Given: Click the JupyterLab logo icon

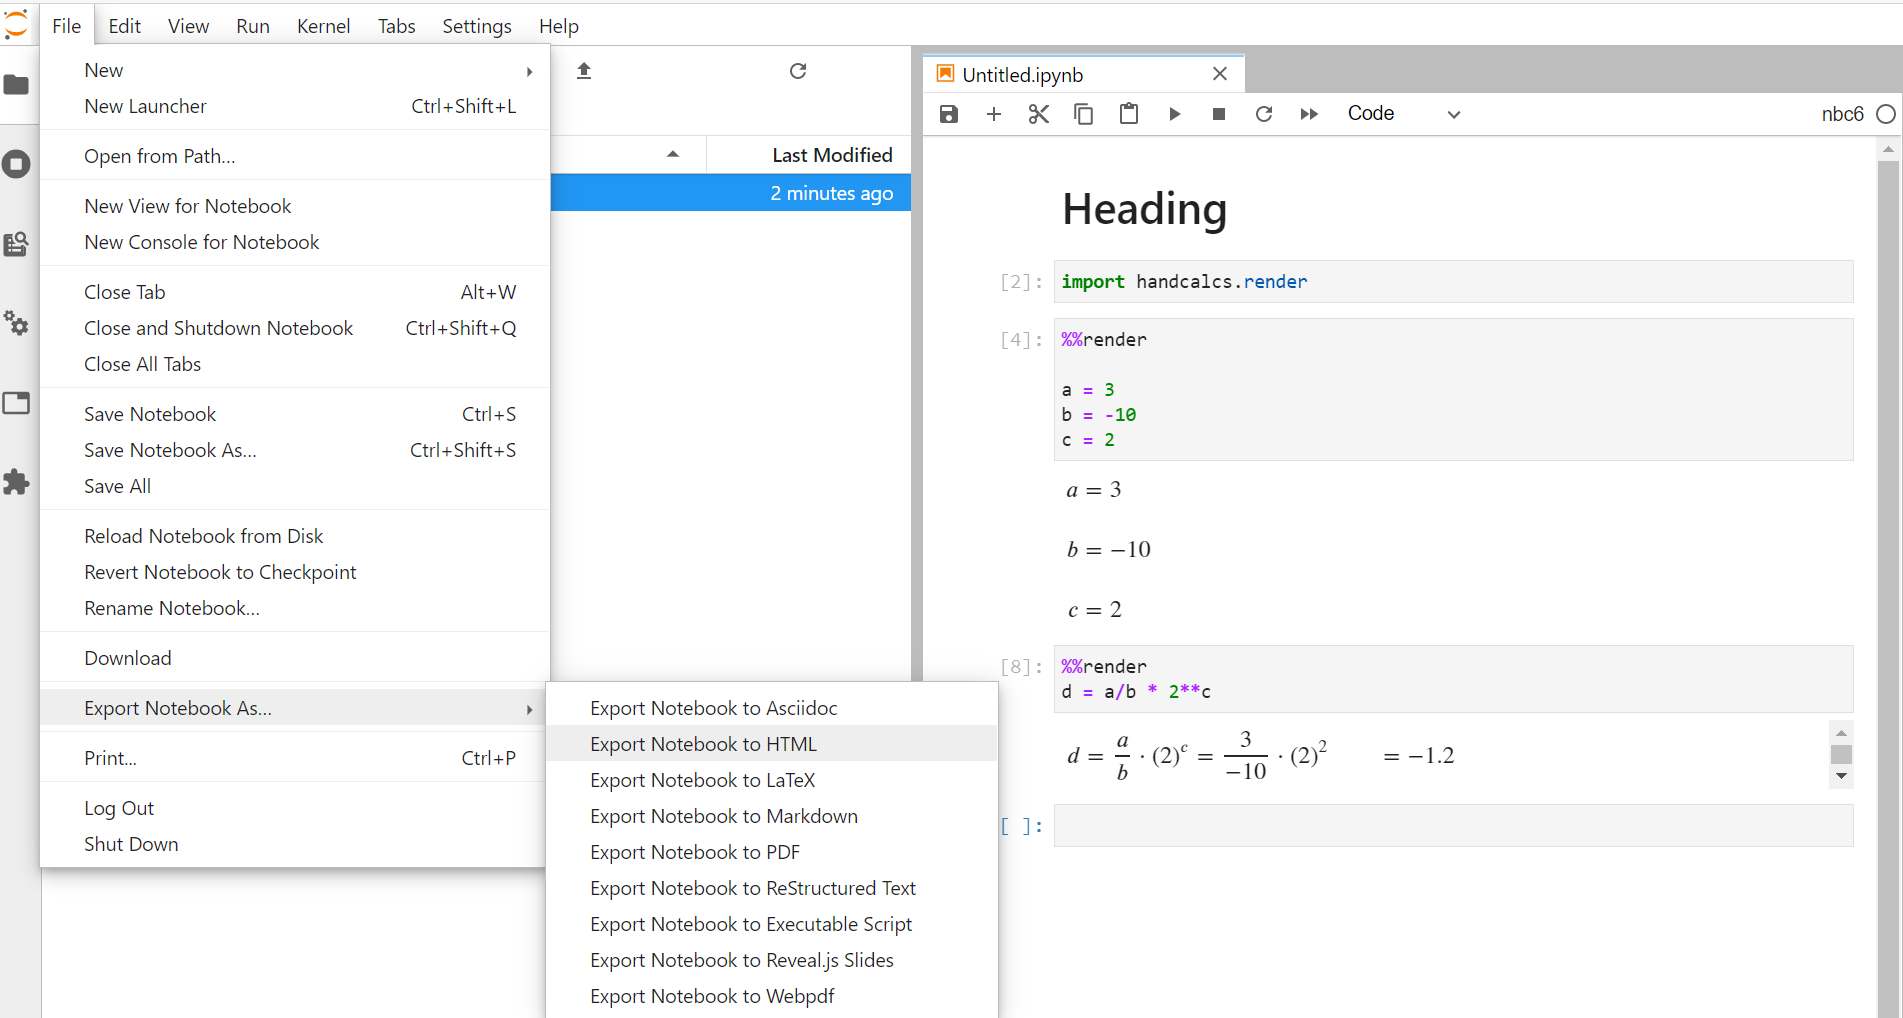Looking at the screenshot, I should [17, 24].
